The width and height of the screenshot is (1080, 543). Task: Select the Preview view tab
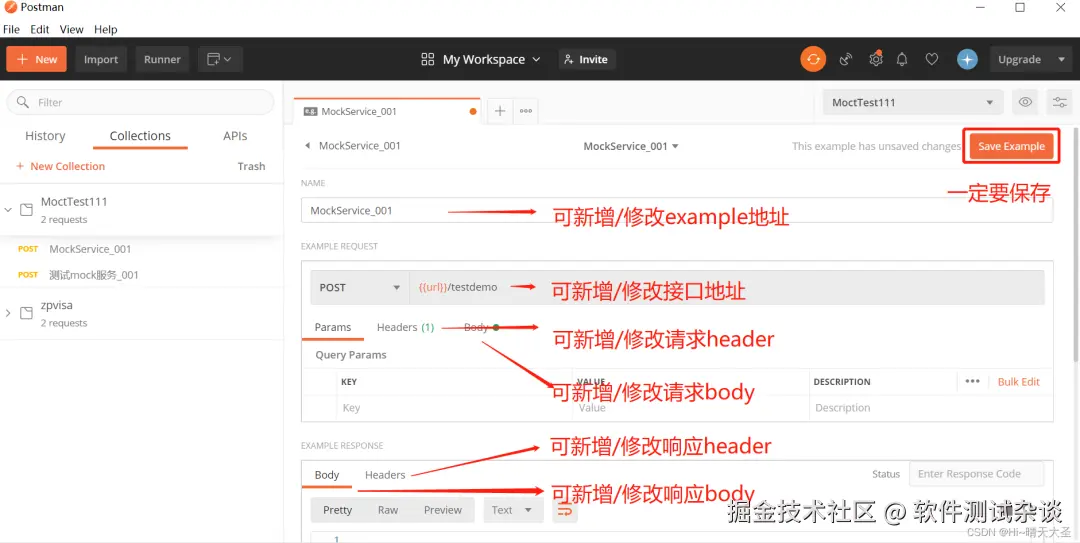click(x=442, y=510)
